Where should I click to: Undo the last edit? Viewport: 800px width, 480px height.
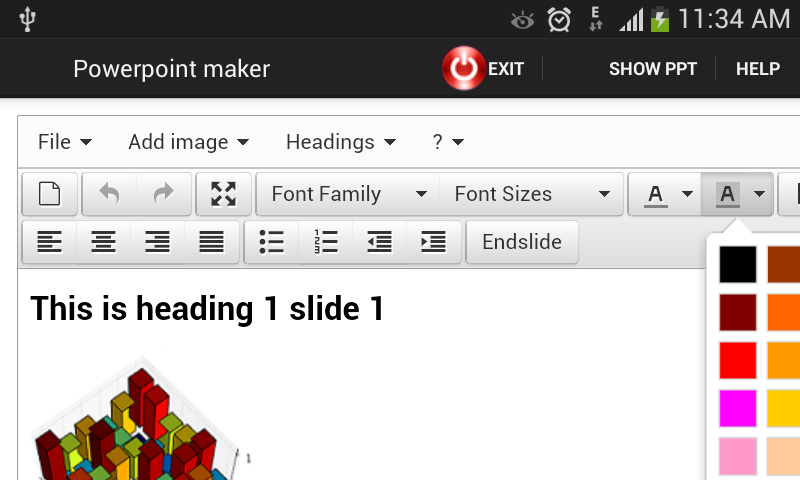[x=109, y=194]
